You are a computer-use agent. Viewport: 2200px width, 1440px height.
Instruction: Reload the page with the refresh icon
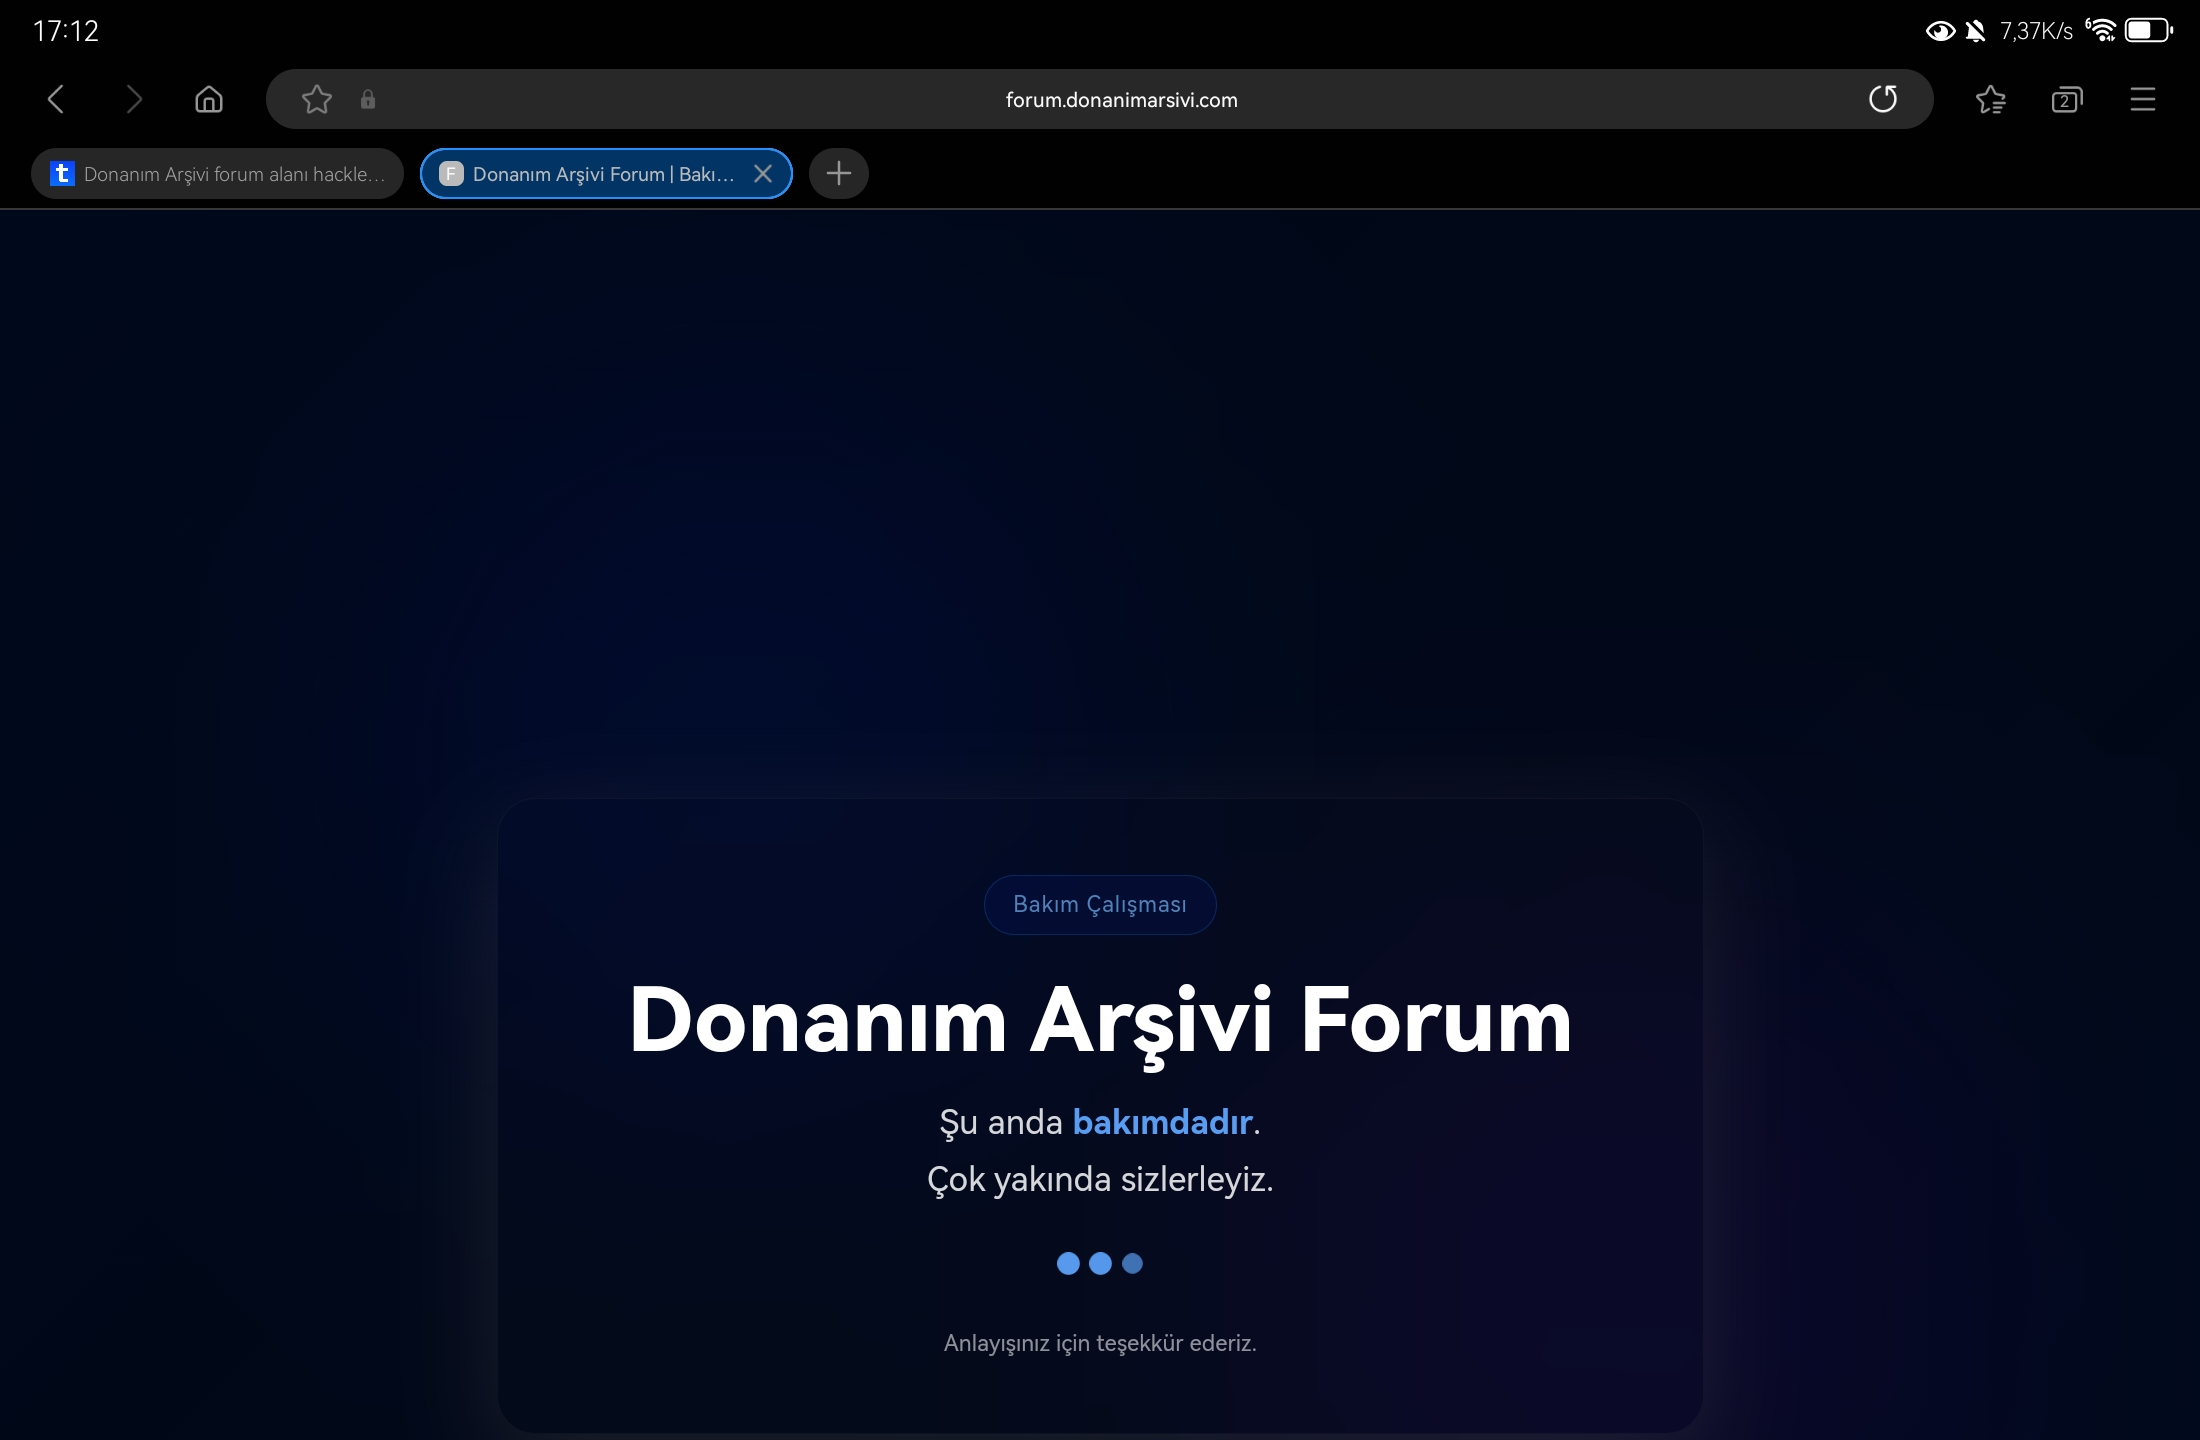pyautogui.click(x=1883, y=99)
